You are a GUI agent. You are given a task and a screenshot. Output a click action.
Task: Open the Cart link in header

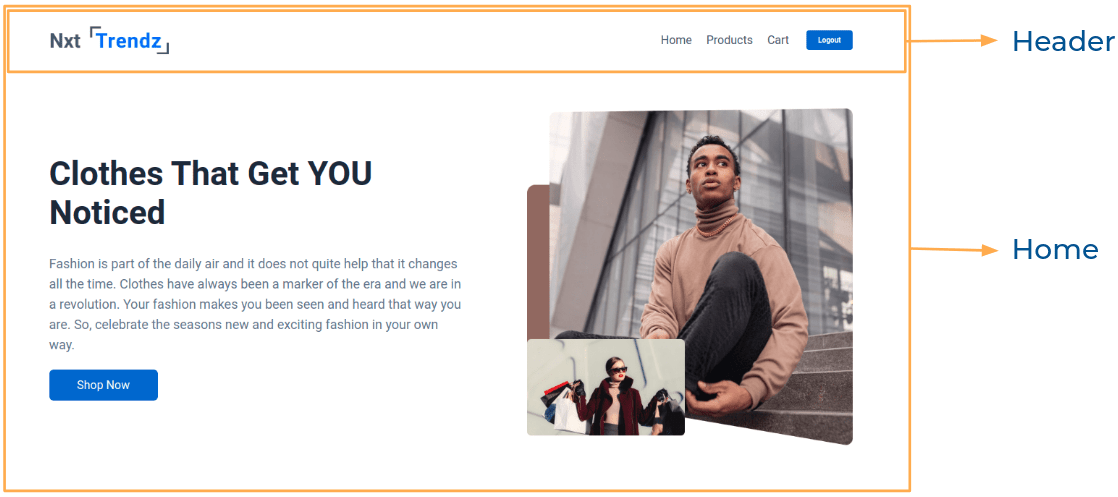(778, 40)
